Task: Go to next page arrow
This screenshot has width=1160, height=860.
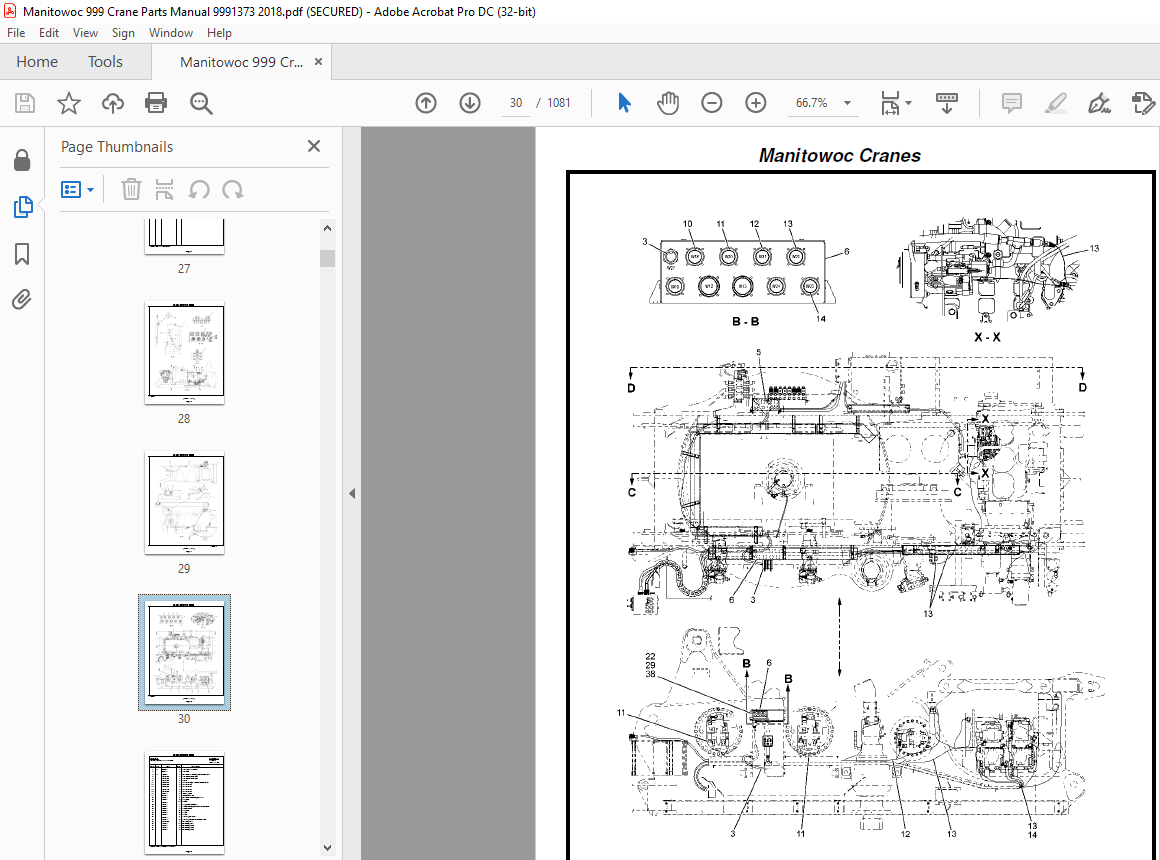Action: pyautogui.click(x=470, y=103)
